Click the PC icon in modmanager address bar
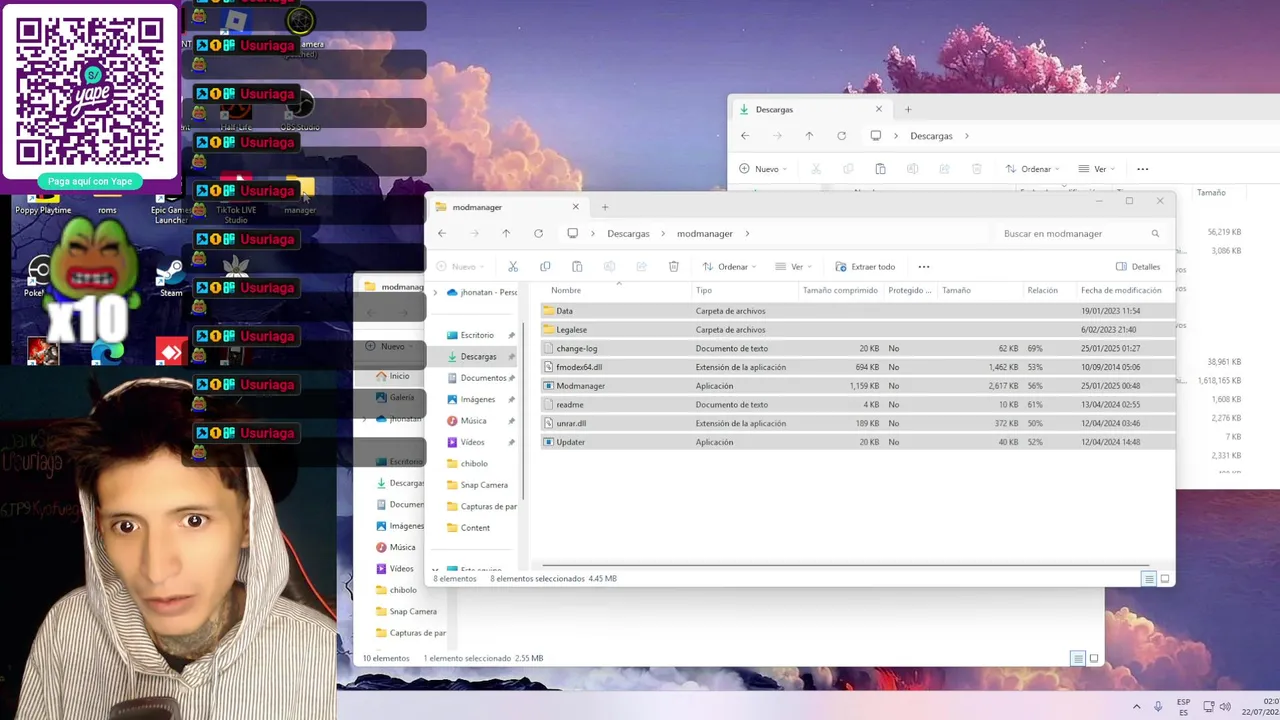The width and height of the screenshot is (1280, 720). point(572,233)
